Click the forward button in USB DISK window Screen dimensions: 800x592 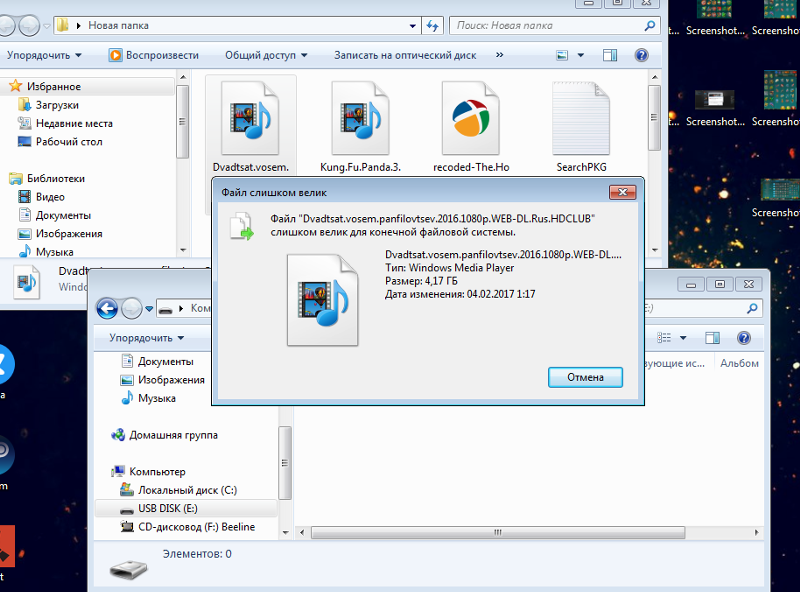pos(132,308)
